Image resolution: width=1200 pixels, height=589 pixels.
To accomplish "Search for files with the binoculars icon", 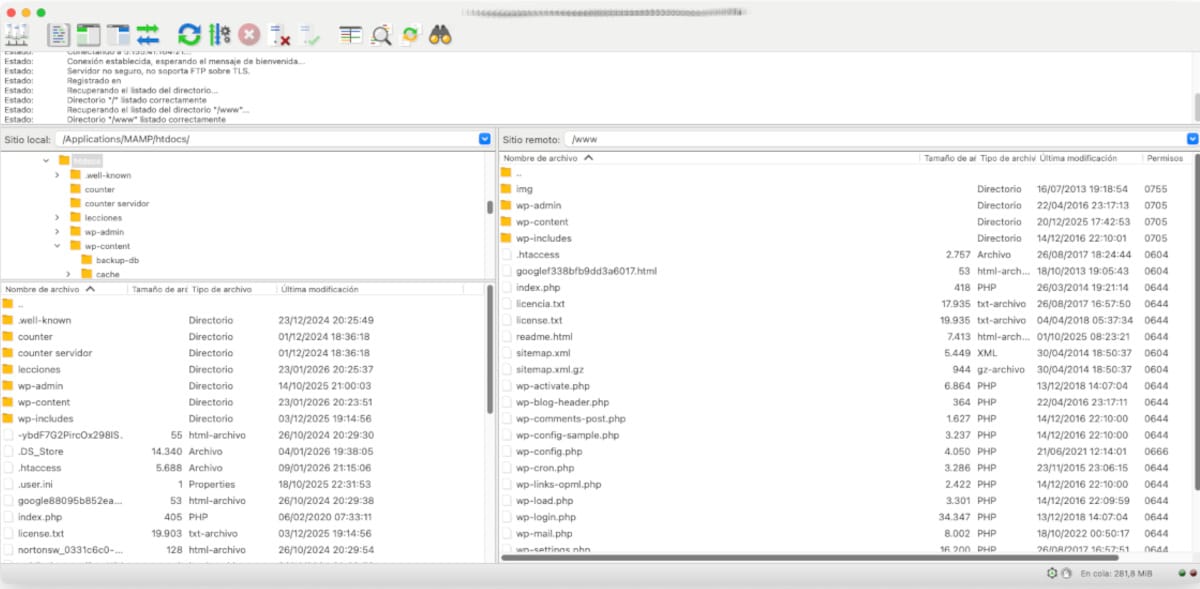I will 441,35.
